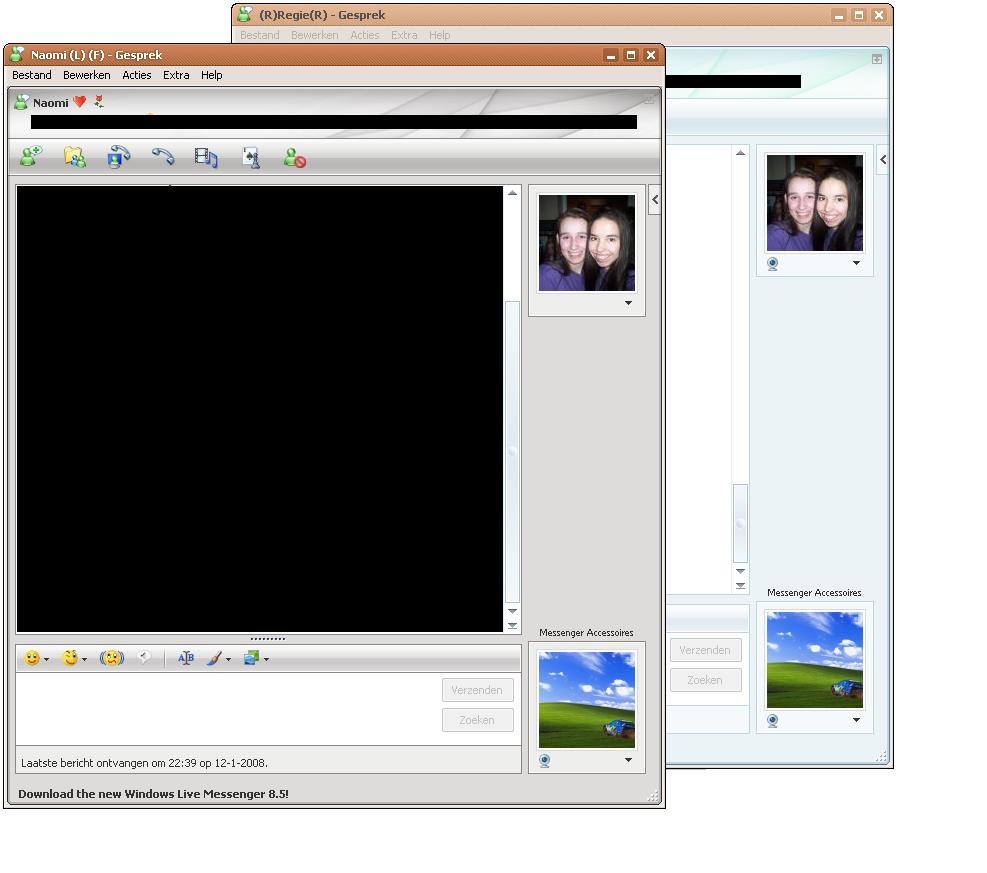This screenshot has width=987, height=873.
Task: Open the Acties menu in Naomi window
Action: pos(137,75)
